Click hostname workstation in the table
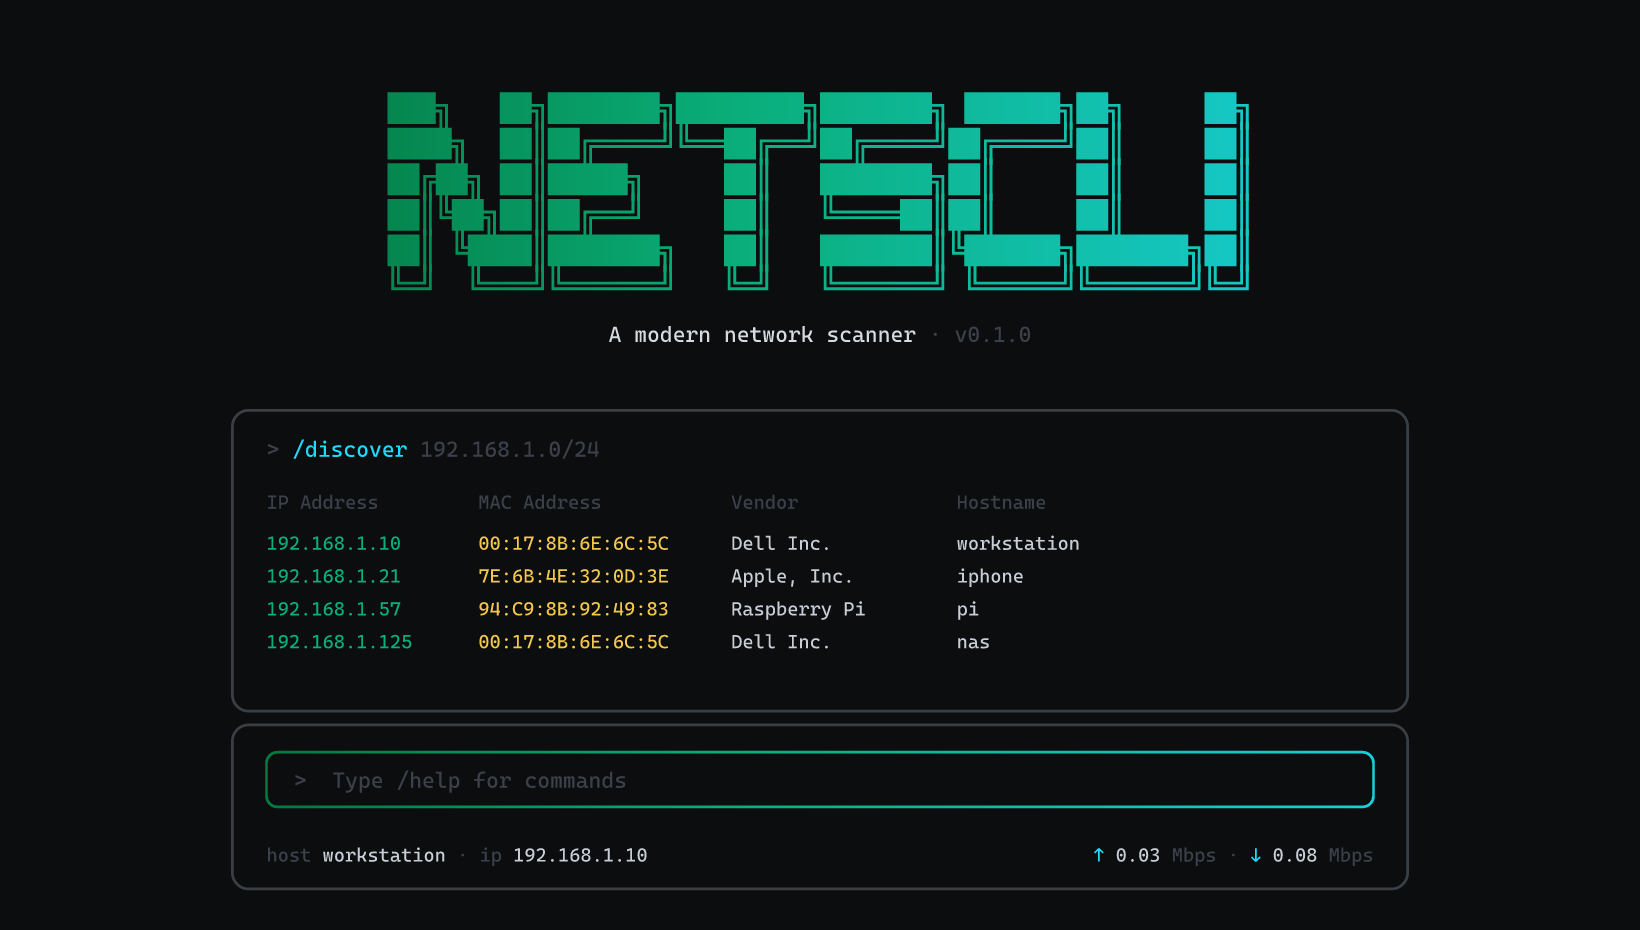1640x930 pixels. (x=1018, y=544)
